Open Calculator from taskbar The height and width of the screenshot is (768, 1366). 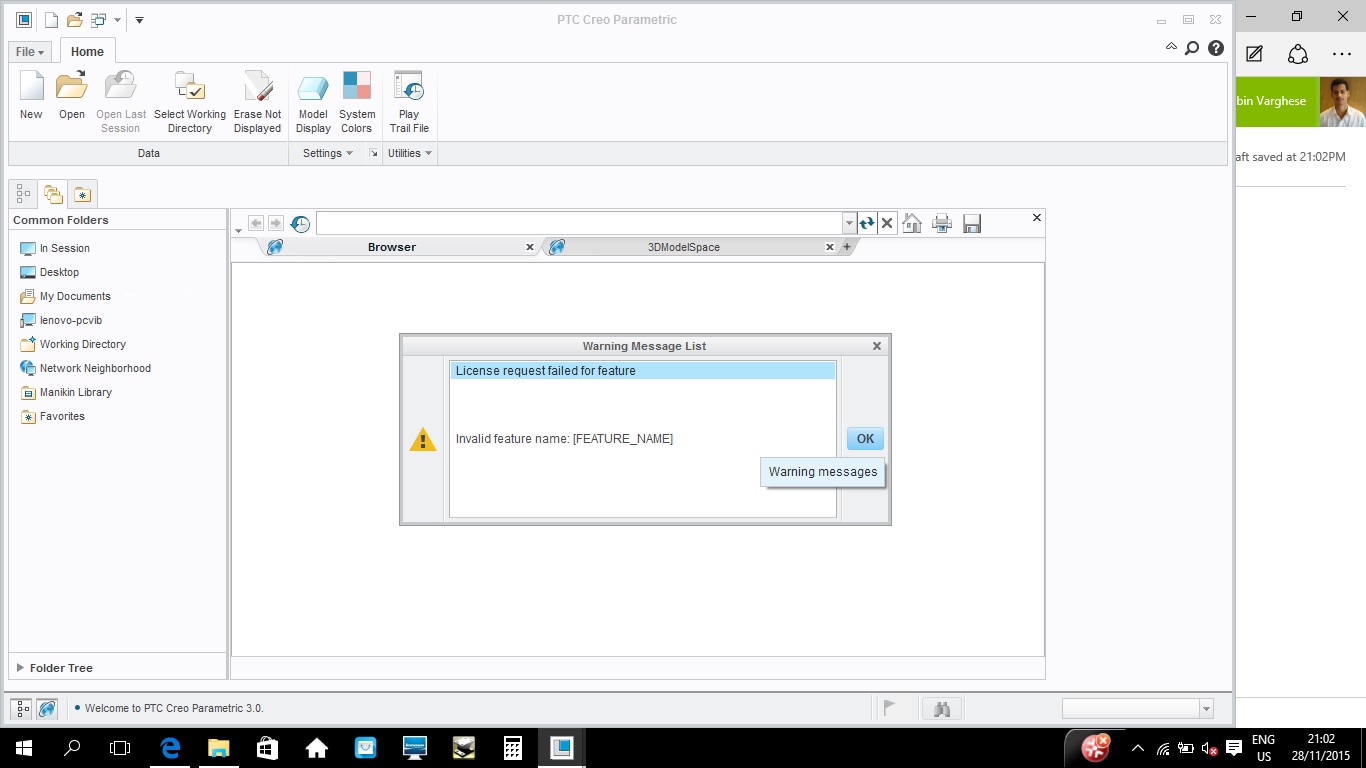(x=512, y=748)
